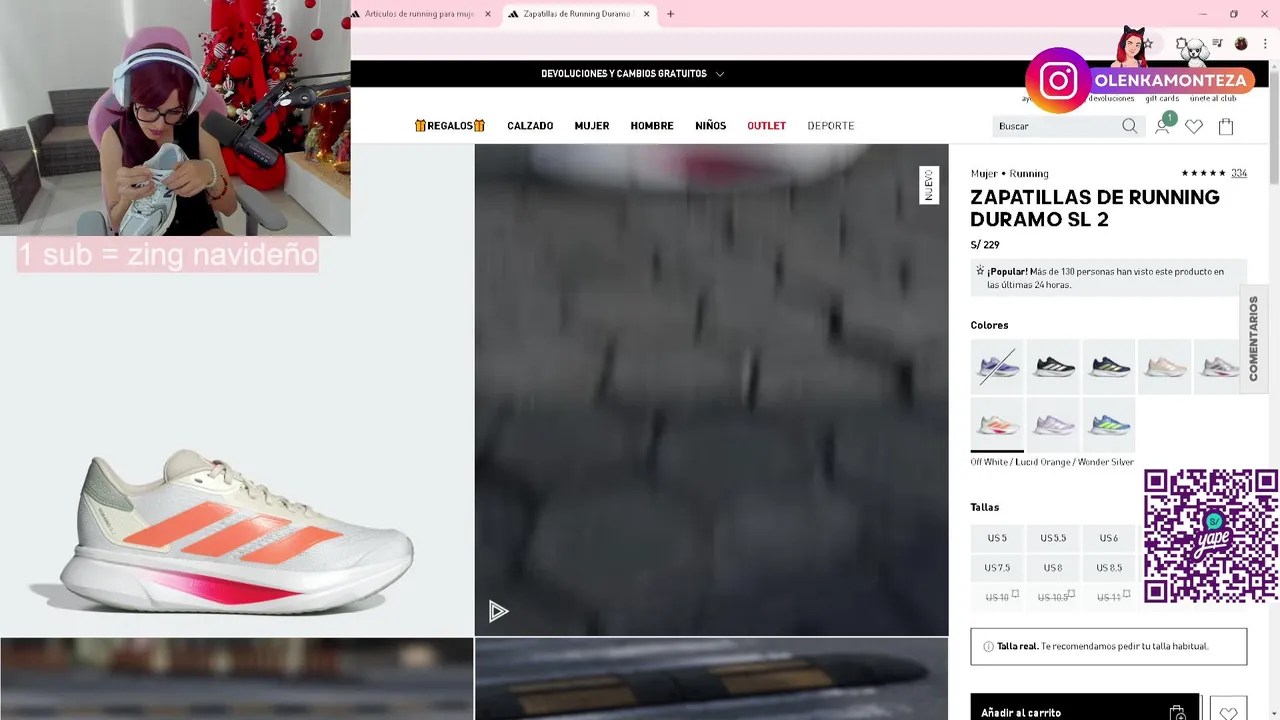Select the sold-out size US 10
This screenshot has width=1280, height=720.
tap(997, 597)
